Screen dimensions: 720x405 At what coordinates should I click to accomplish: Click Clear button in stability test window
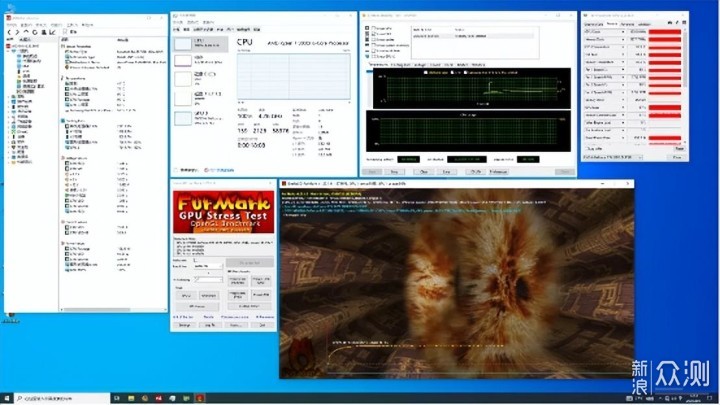point(423,172)
